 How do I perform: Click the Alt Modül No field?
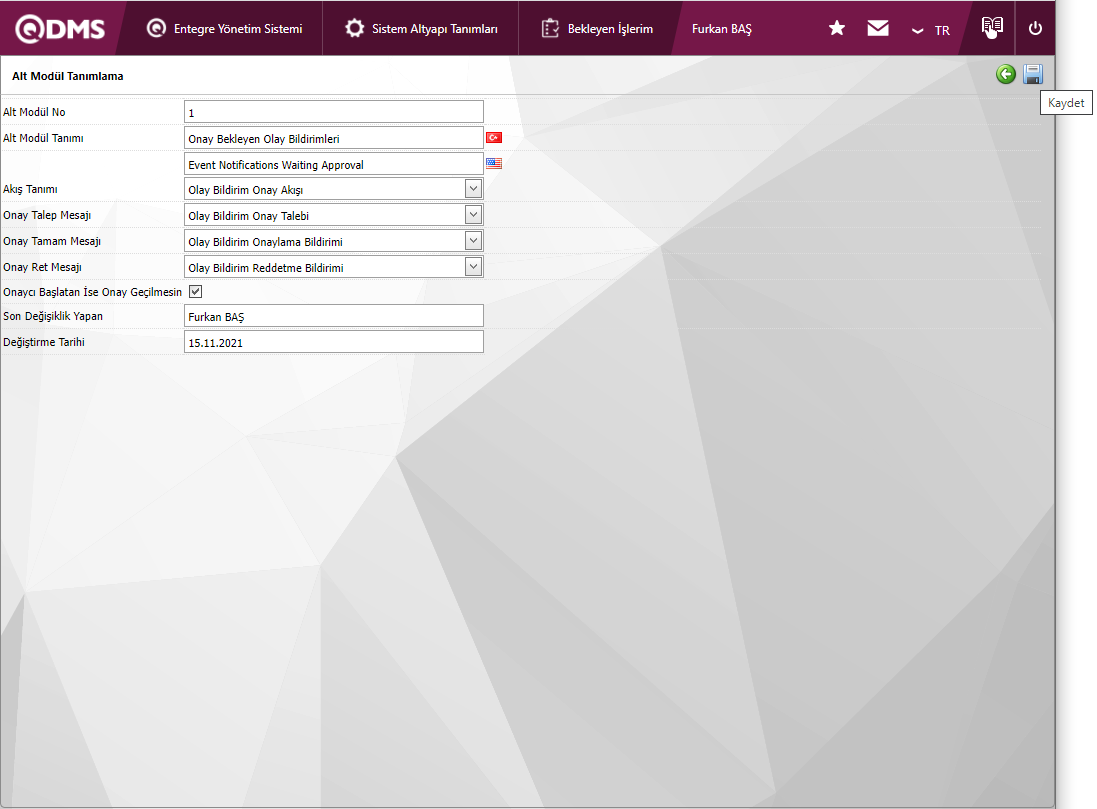coord(334,112)
